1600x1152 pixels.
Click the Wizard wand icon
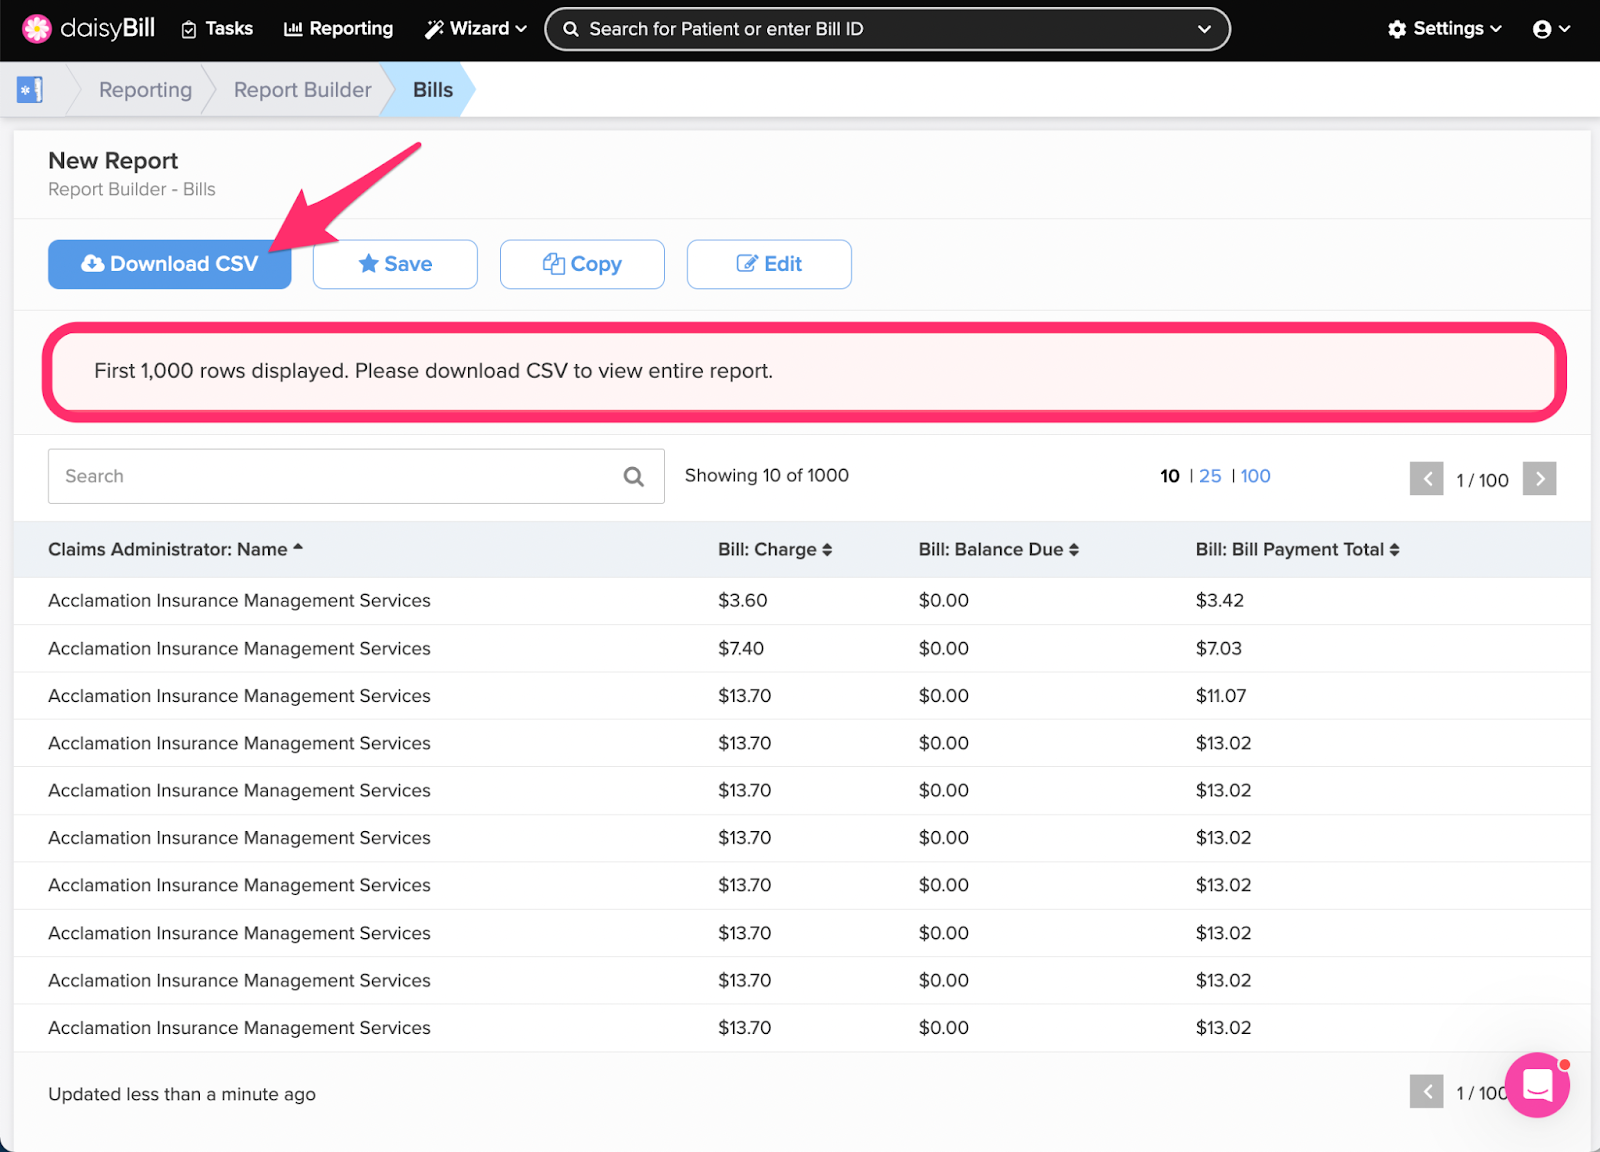tap(434, 29)
